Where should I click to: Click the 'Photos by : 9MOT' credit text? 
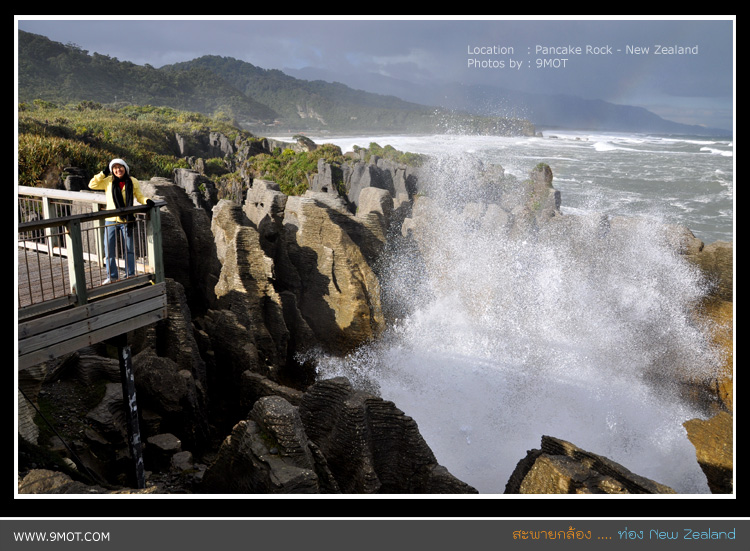tap(517, 63)
